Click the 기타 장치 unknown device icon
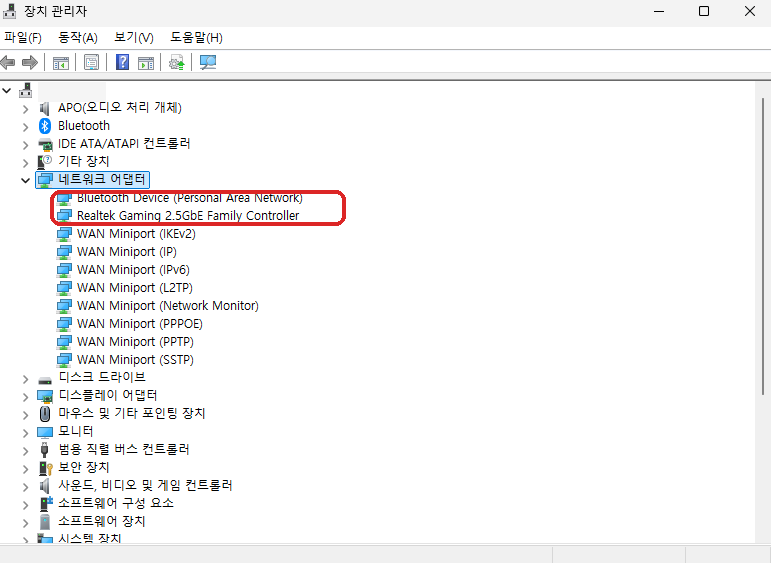 tap(45, 162)
